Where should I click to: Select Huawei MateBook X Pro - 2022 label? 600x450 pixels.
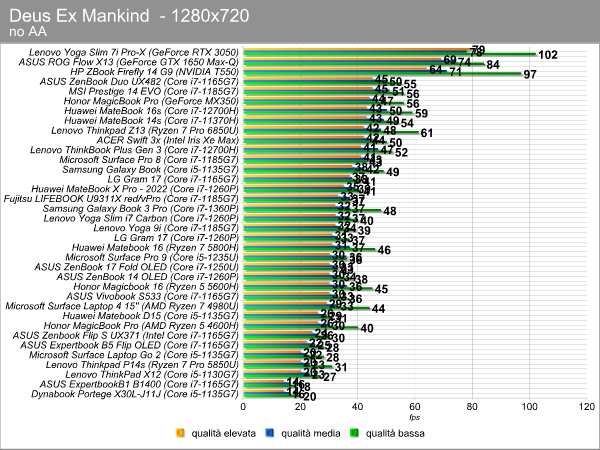pyautogui.click(x=135, y=189)
